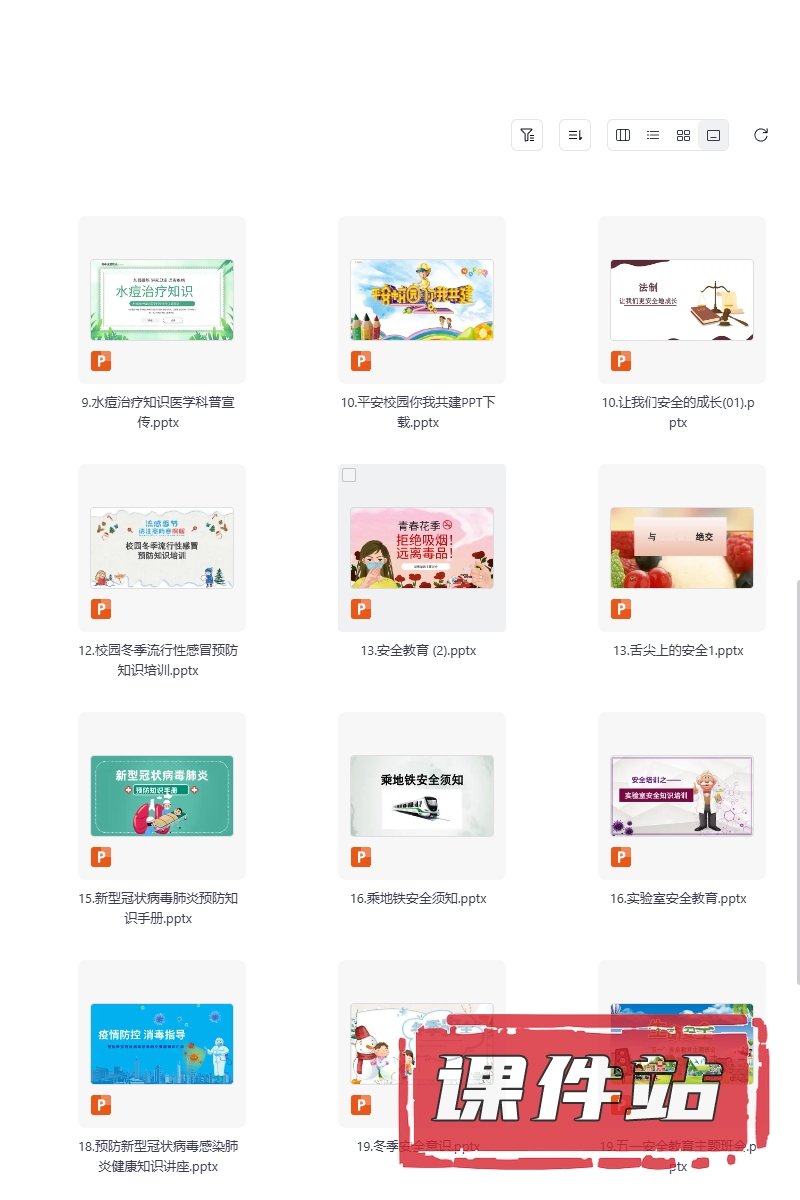This screenshot has width=800, height=1200.
Task: Select the 10.平安校园你我共建PPT下载.pptx thumbnail
Action: 422,300
